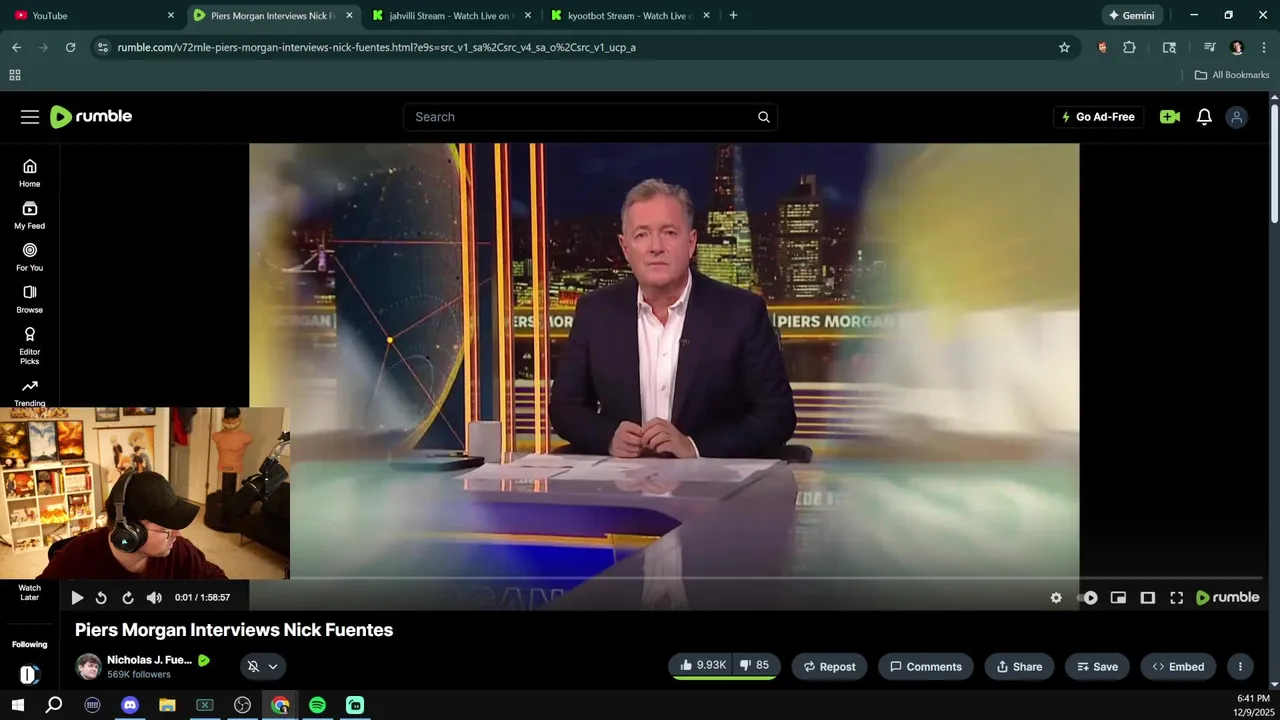Viewport: 1280px width, 720px height.
Task: Expand the channel notification options chevron
Action: 273,667
